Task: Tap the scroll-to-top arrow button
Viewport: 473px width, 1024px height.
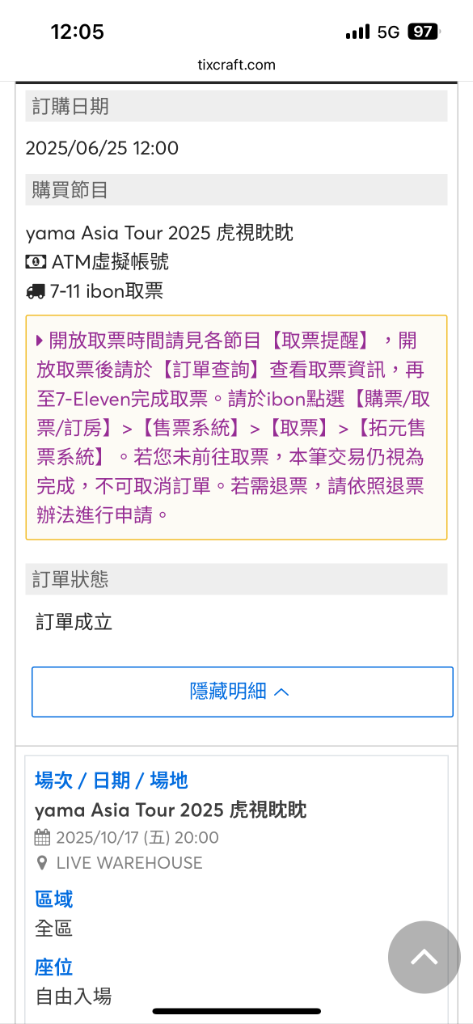Action: click(x=424, y=957)
